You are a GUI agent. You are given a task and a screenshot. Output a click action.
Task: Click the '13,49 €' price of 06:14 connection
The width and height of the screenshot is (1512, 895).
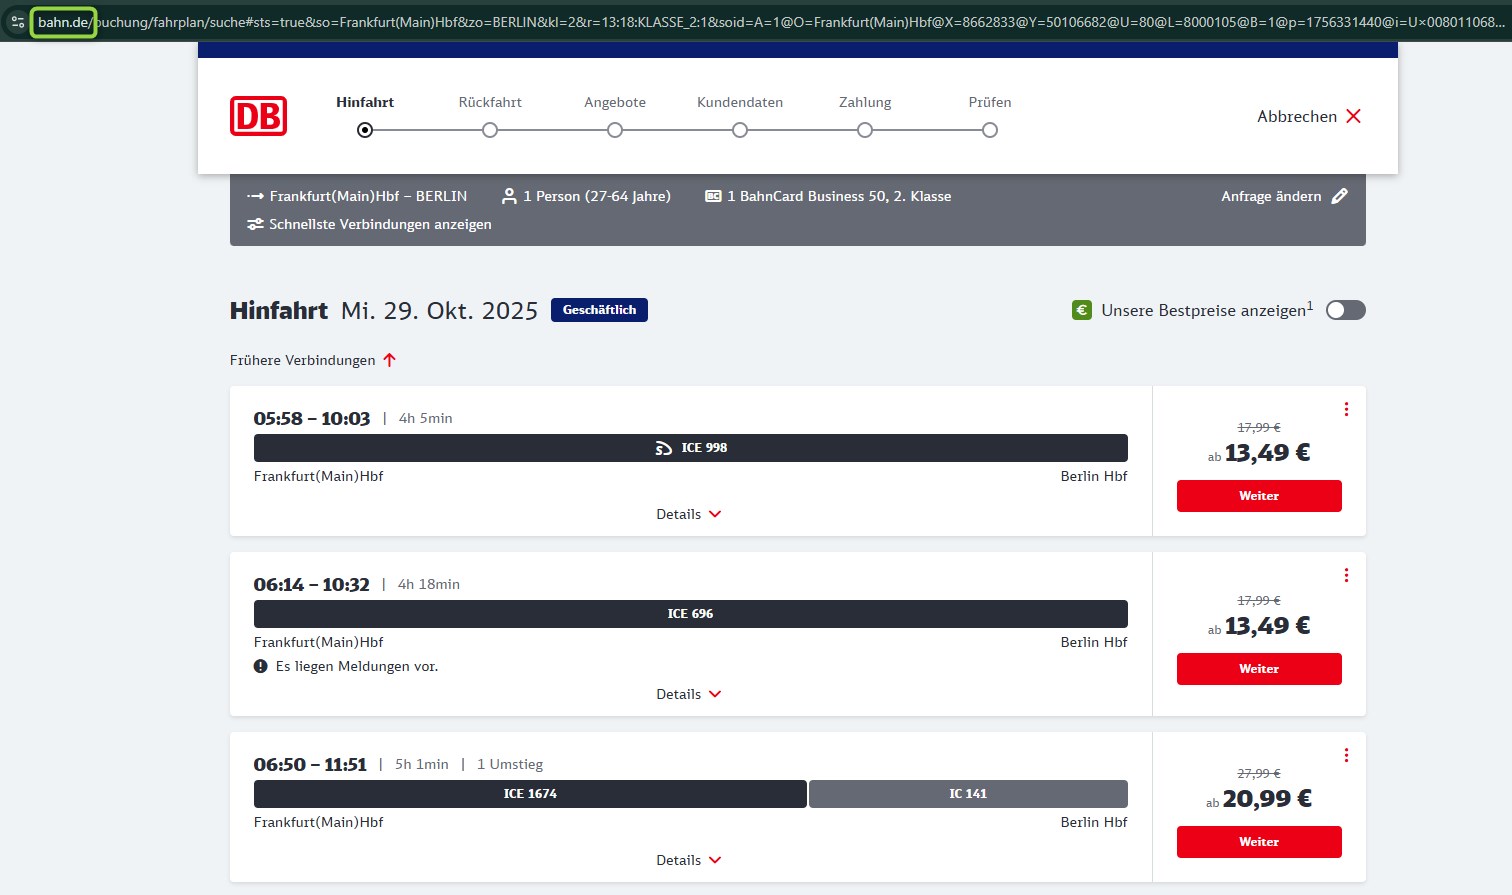coord(1267,626)
